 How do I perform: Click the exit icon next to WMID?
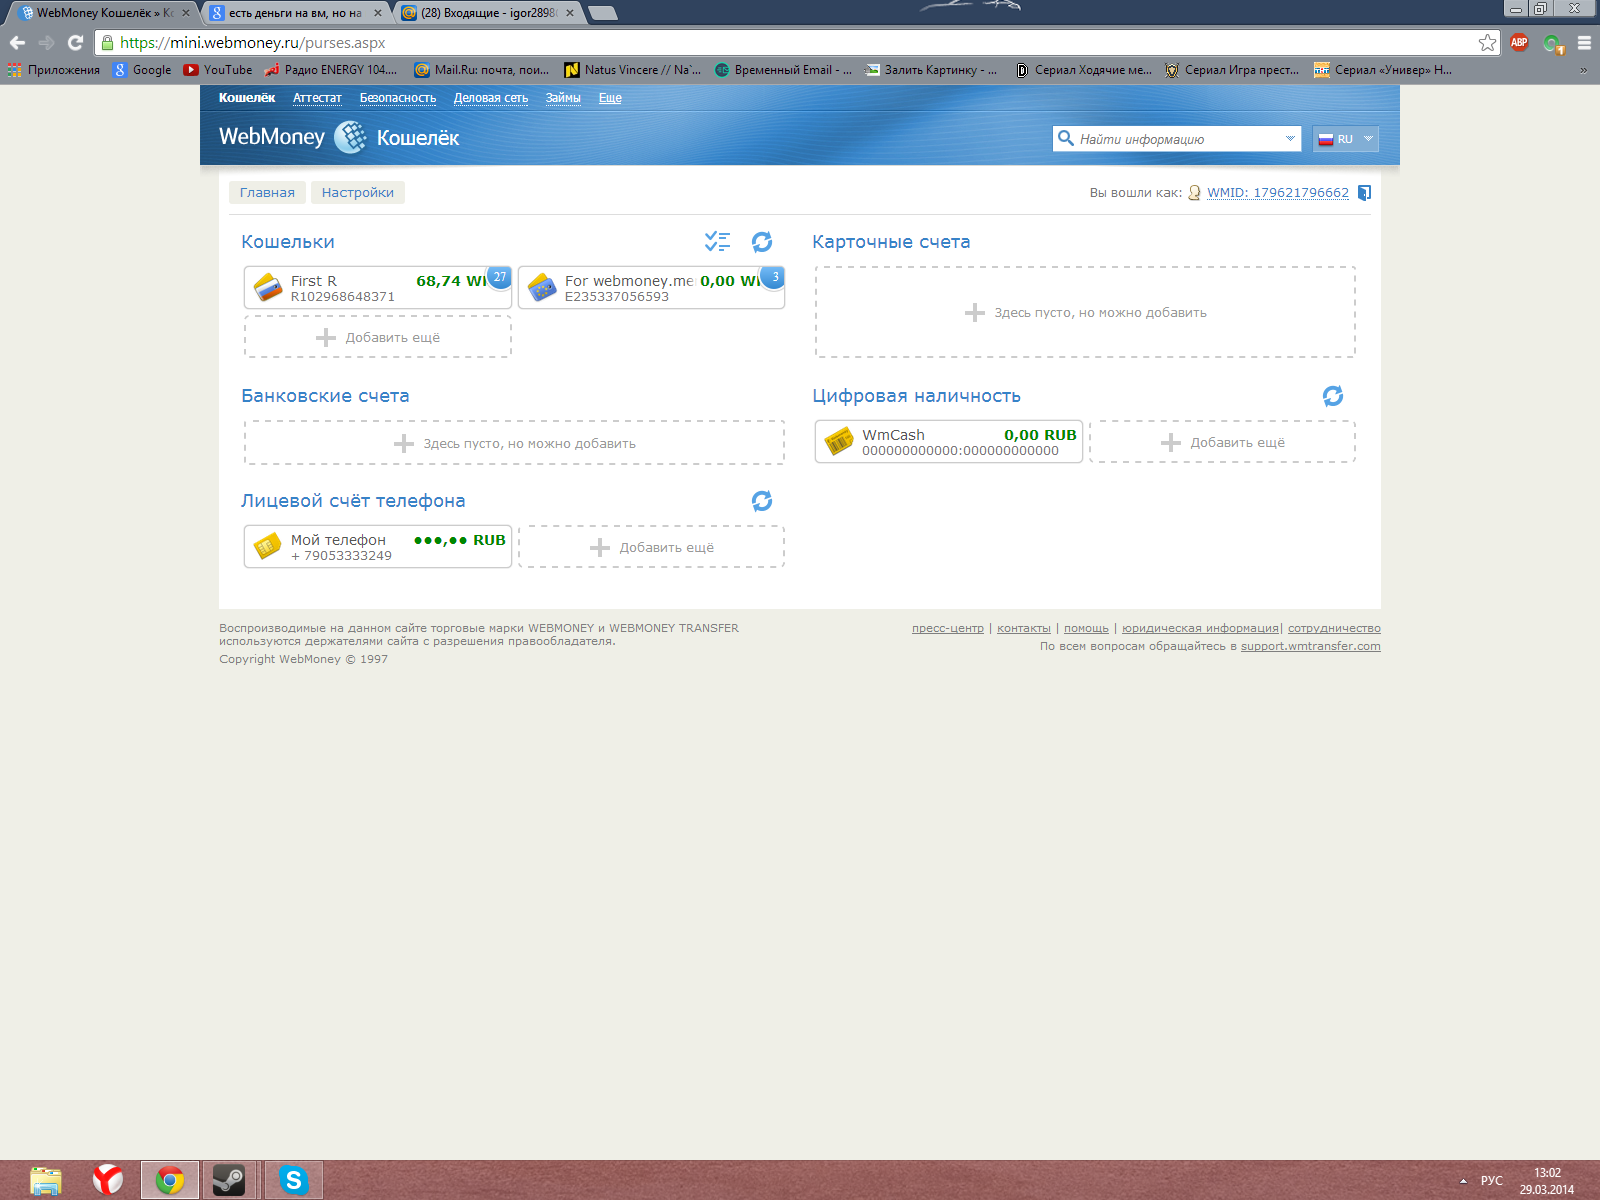pos(1364,193)
